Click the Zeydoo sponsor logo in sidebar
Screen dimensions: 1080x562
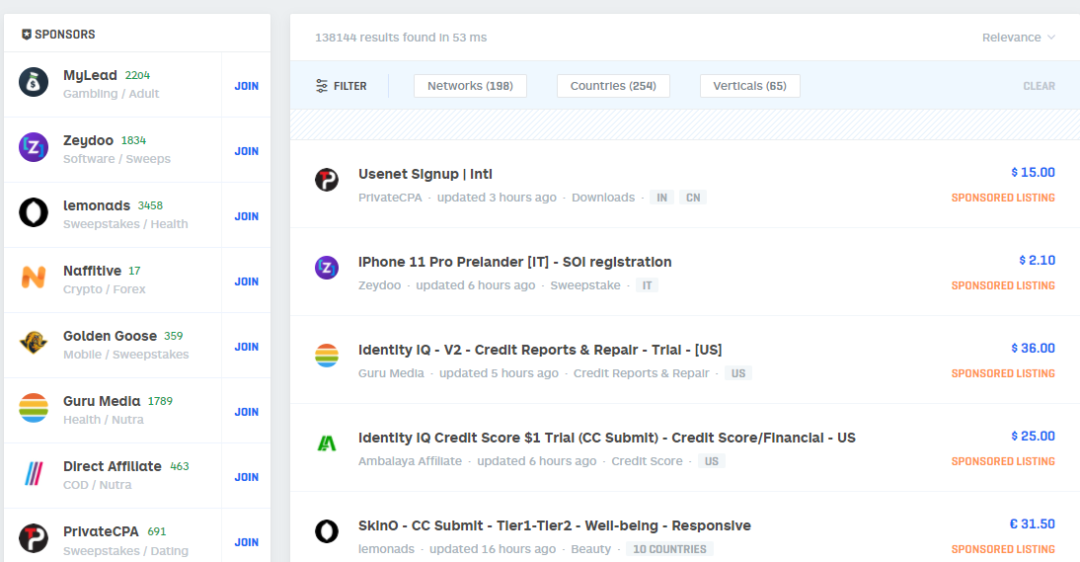coord(34,148)
